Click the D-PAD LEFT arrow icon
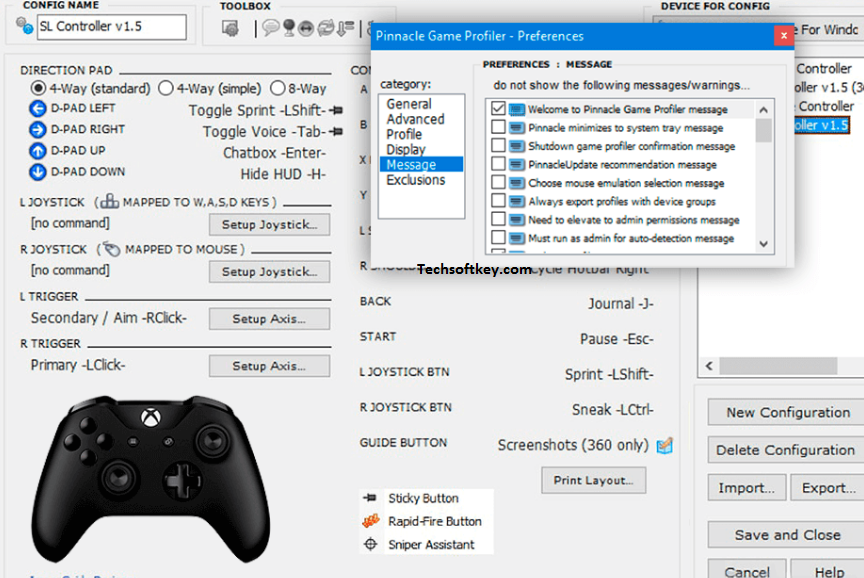The width and height of the screenshot is (864, 578). click(x=37, y=109)
